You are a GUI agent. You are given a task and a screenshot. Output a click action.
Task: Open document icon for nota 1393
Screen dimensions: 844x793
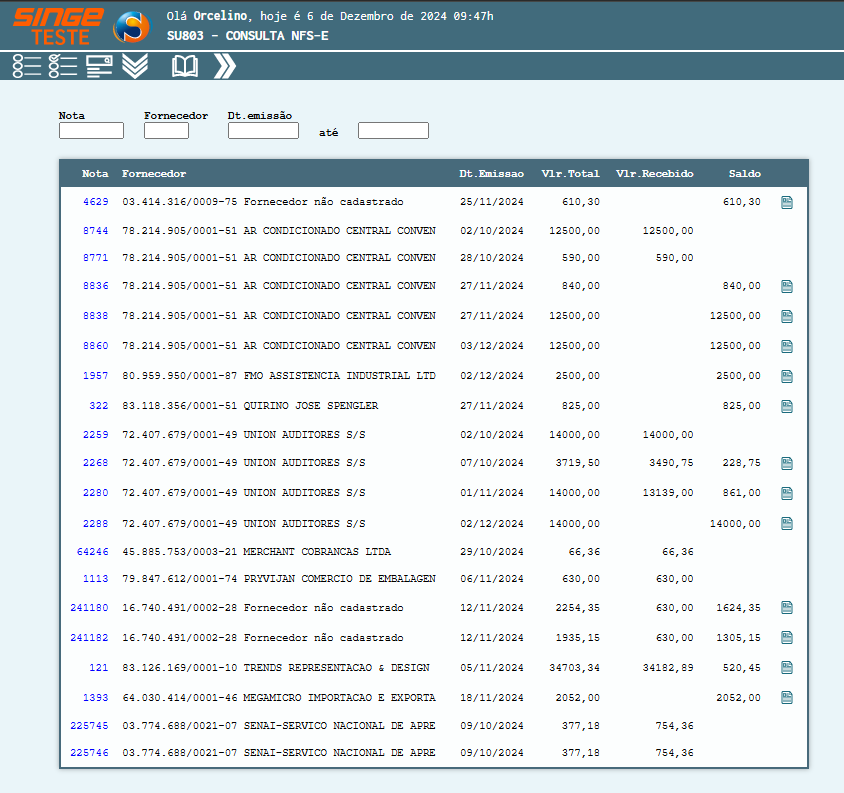coord(787,697)
